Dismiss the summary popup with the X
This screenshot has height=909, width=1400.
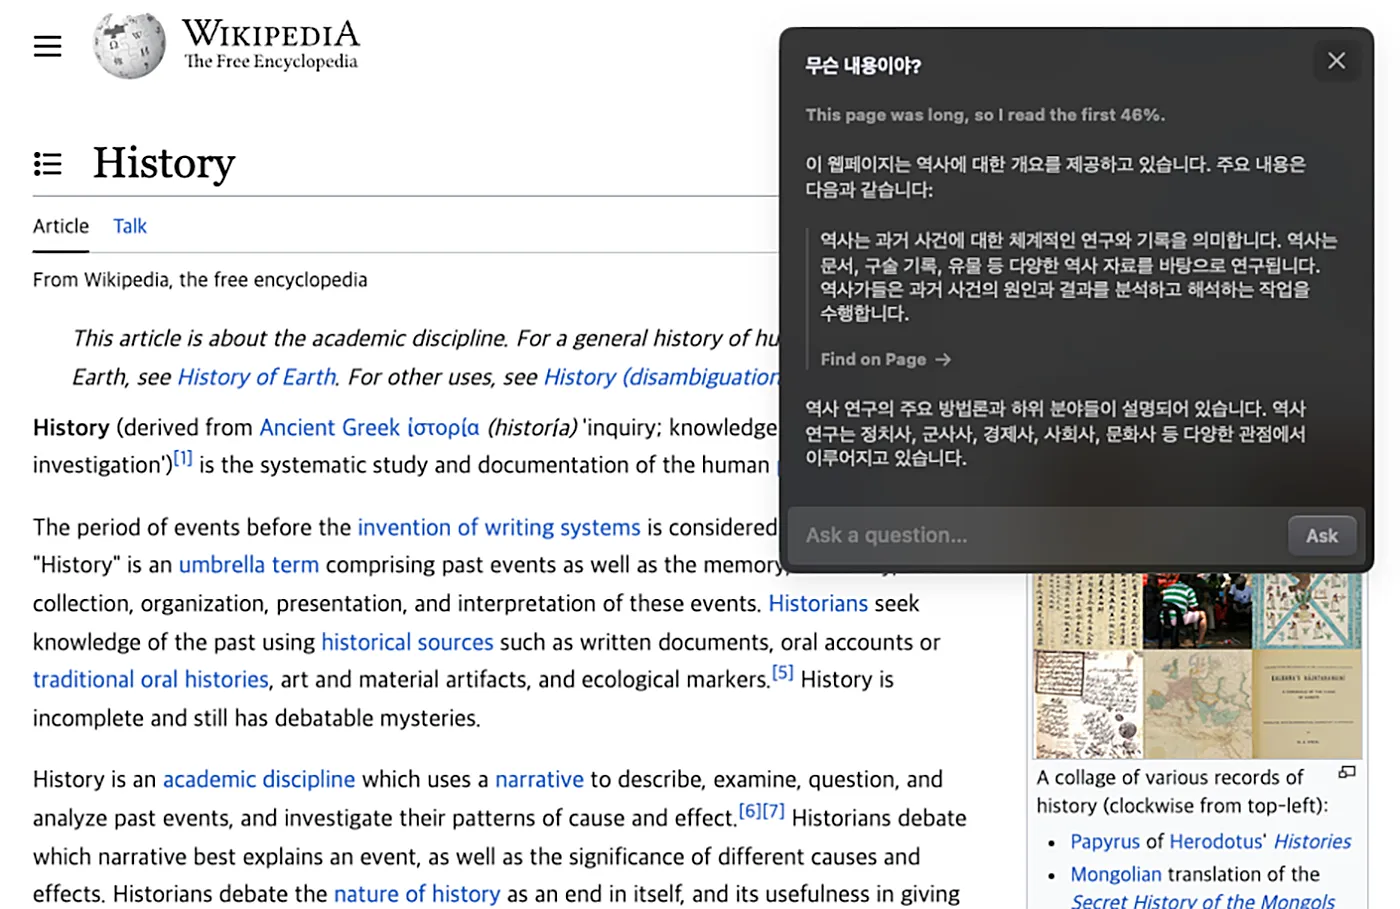point(1337,60)
